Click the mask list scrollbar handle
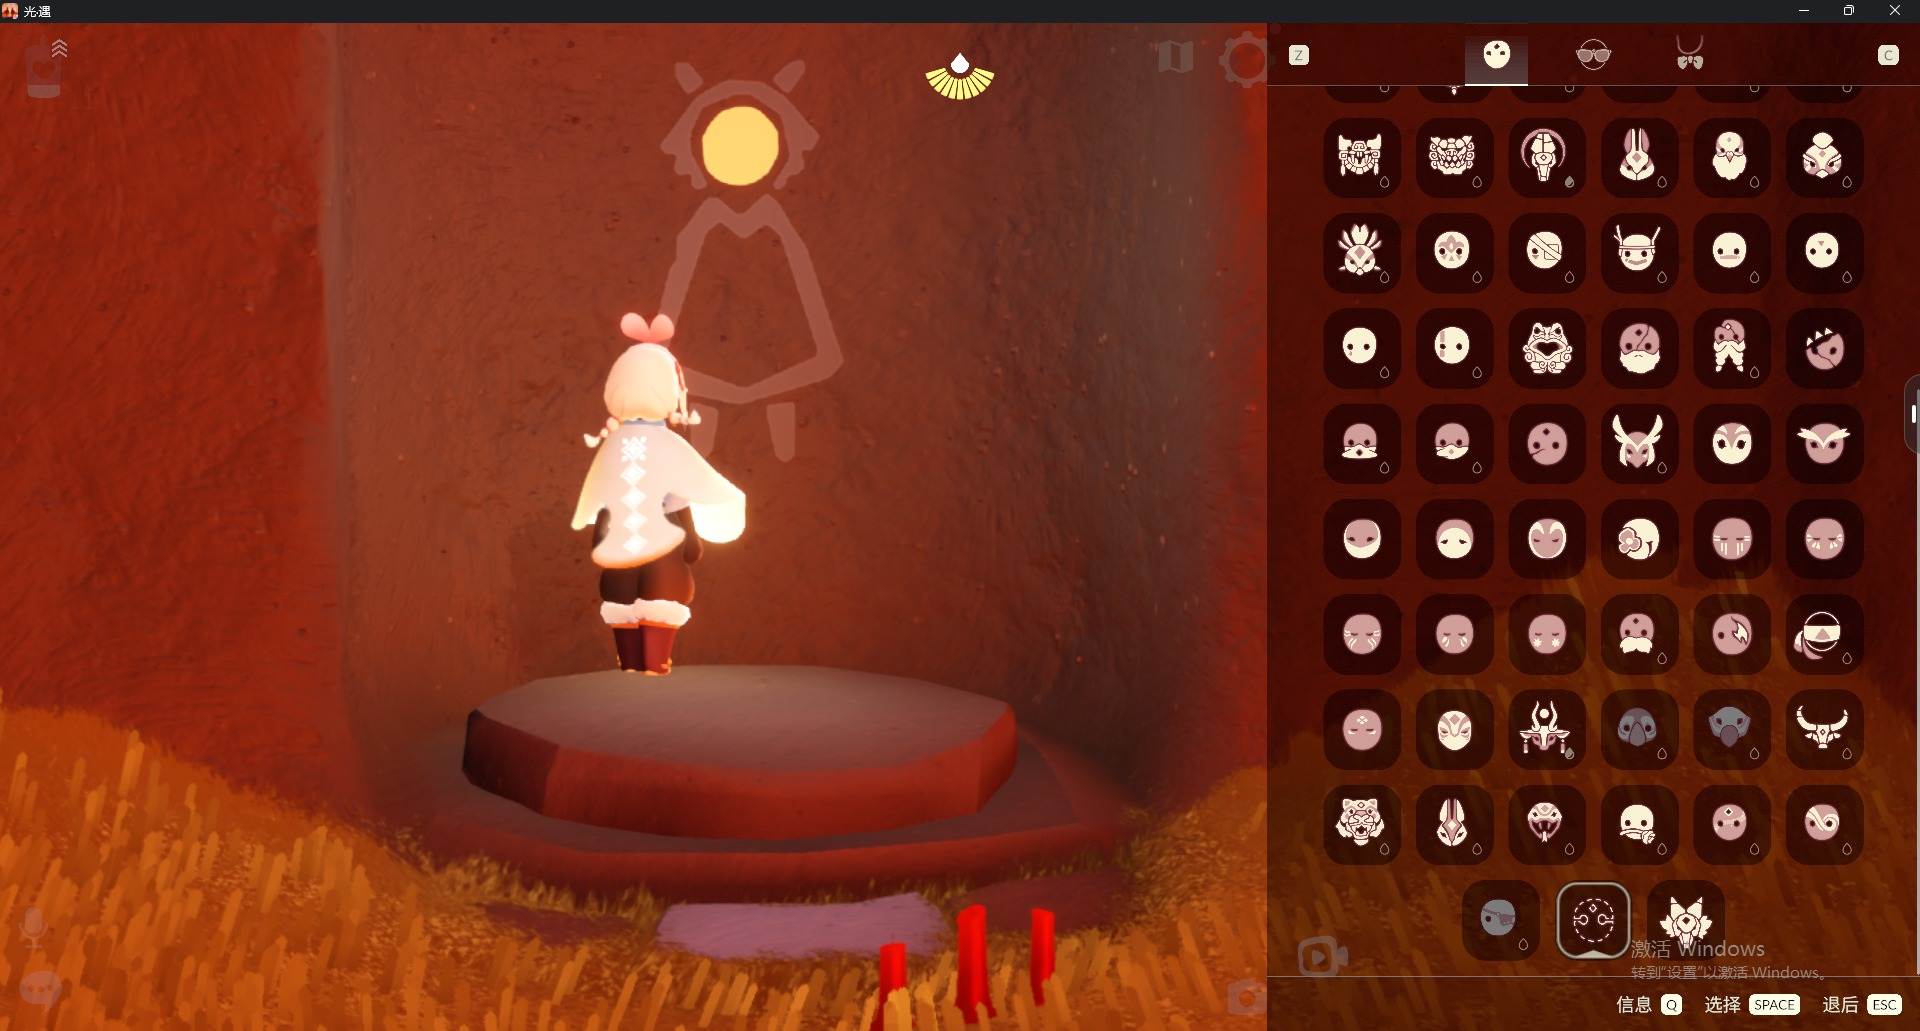The width and height of the screenshot is (1920, 1031). [x=1913, y=414]
